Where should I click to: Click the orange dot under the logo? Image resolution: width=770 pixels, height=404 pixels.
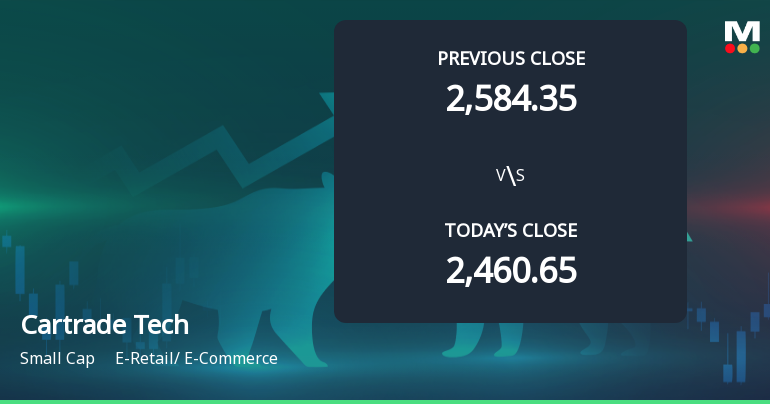point(742,48)
